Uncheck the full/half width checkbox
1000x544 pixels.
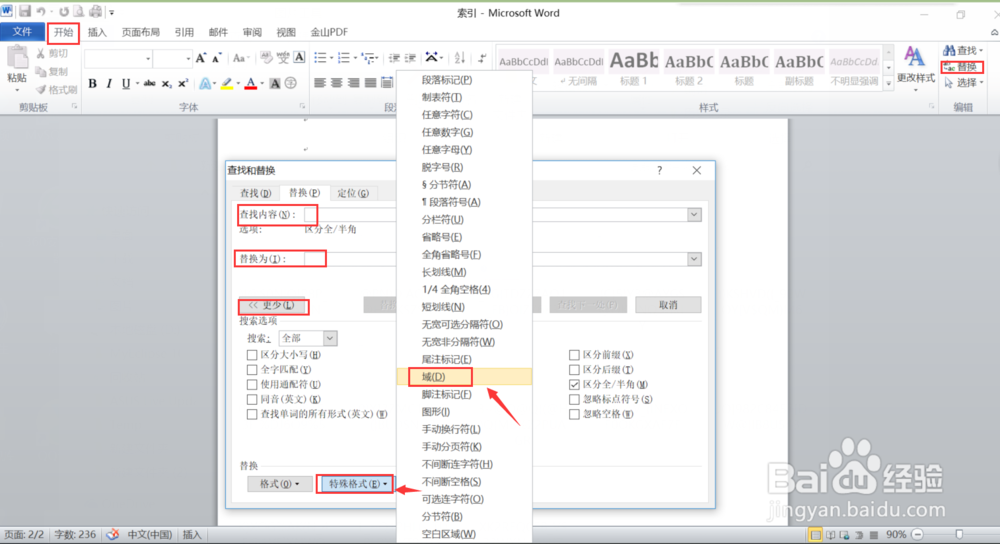click(574, 385)
